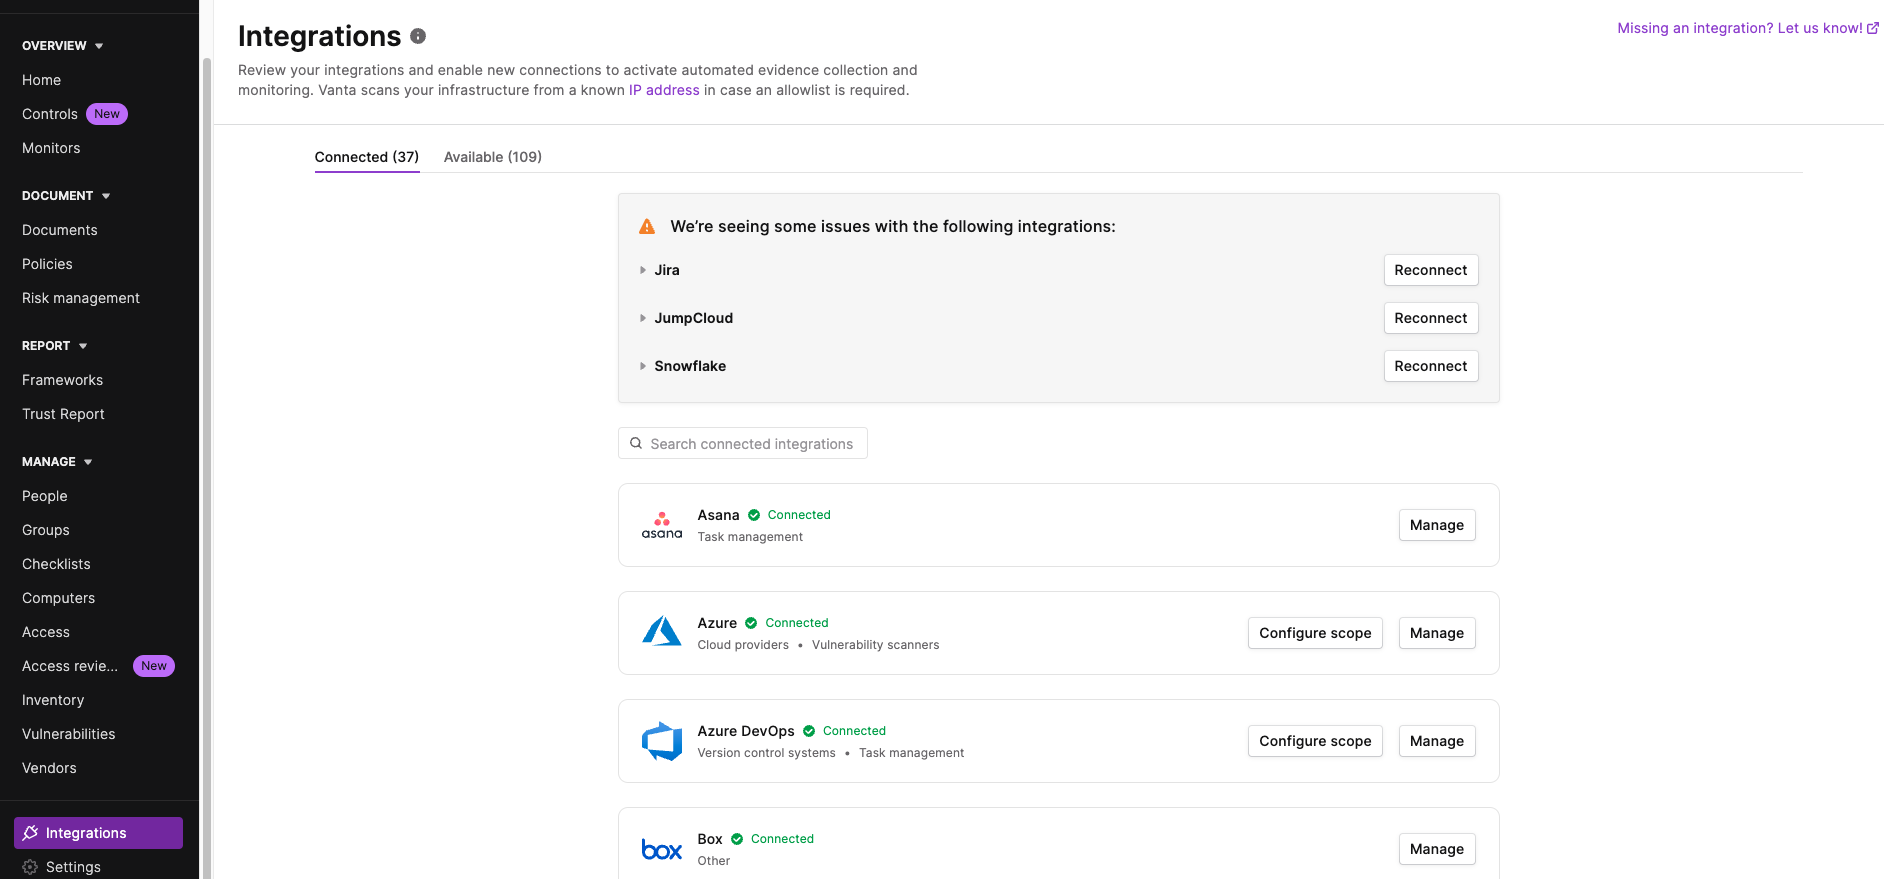This screenshot has width=1884, height=879.
Task: Reconnect the JumpCloud integration
Action: (1431, 318)
